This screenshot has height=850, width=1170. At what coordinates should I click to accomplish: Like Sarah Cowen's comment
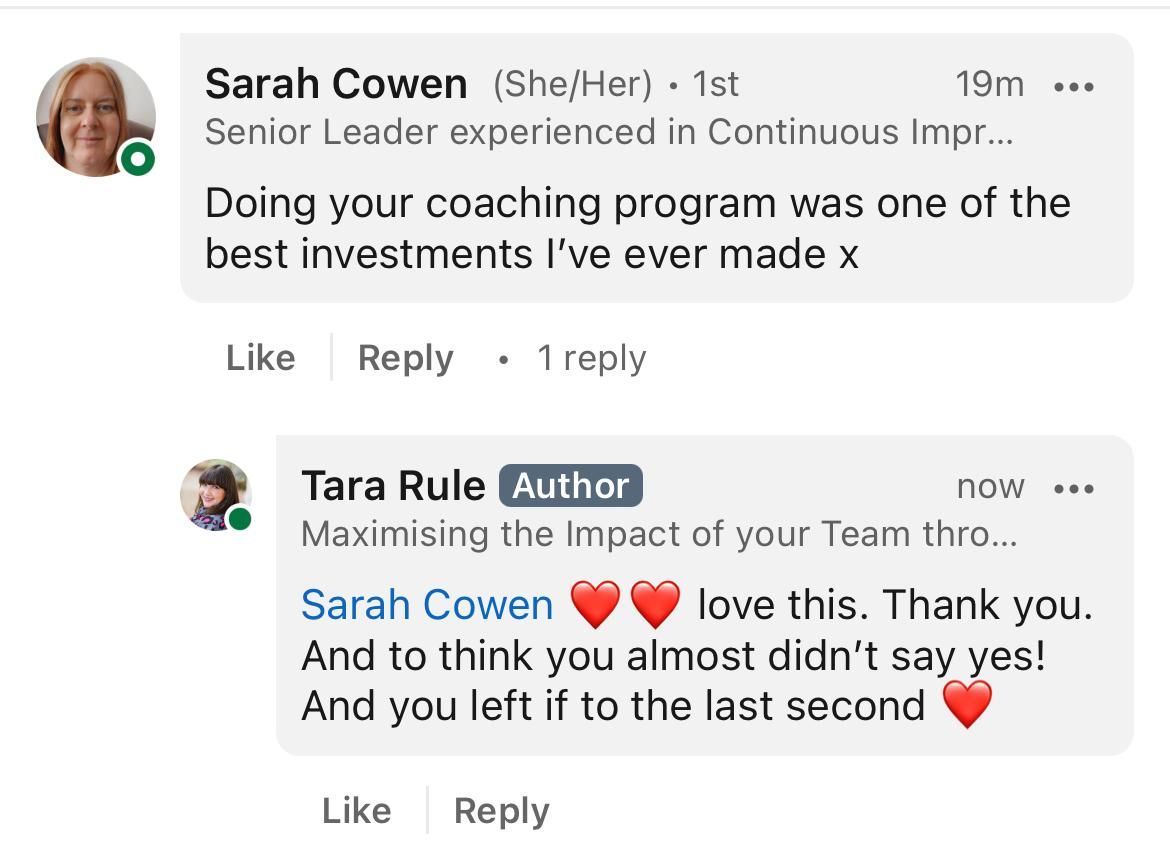coord(260,358)
